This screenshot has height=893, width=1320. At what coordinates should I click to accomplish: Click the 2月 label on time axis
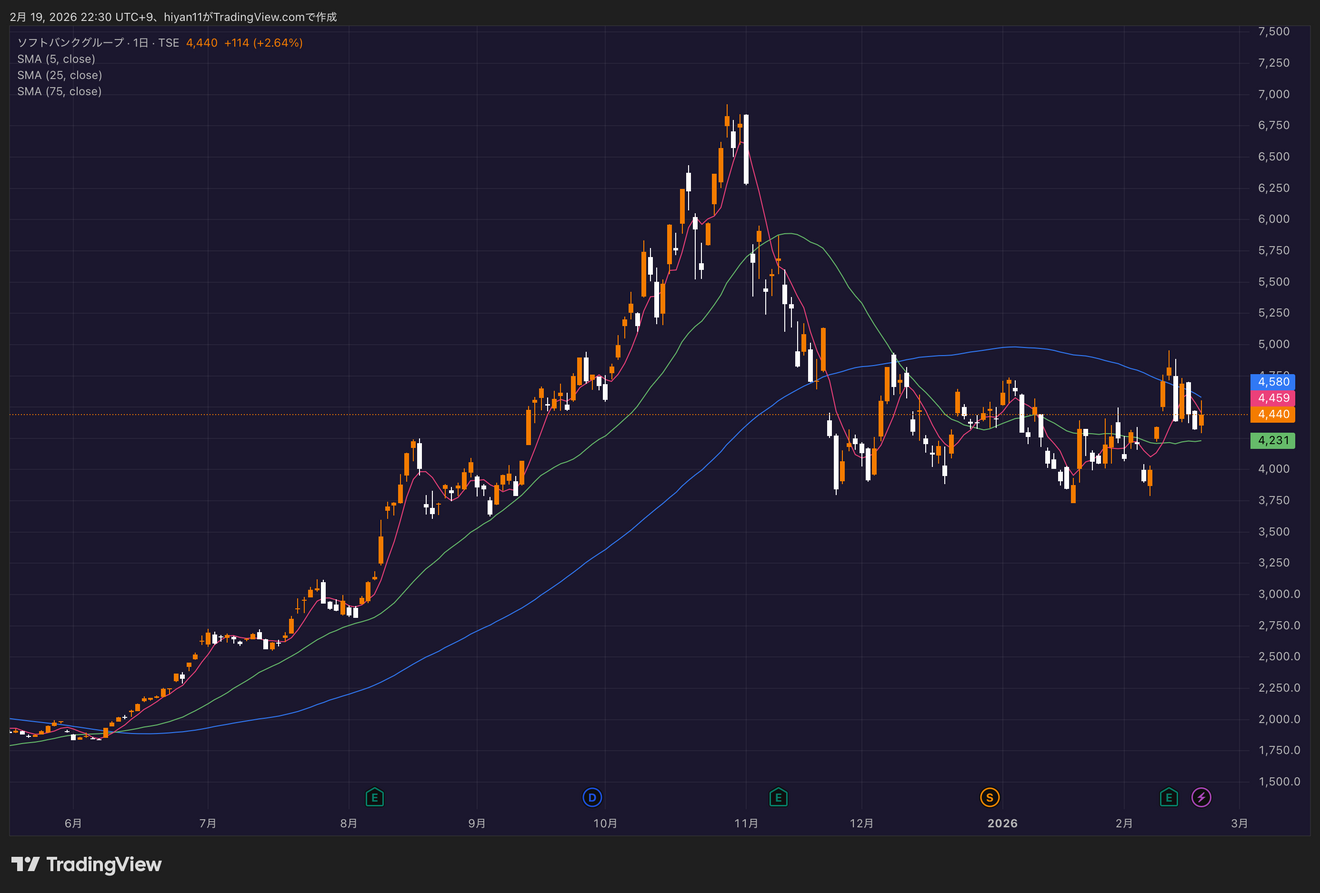pos(1124,823)
